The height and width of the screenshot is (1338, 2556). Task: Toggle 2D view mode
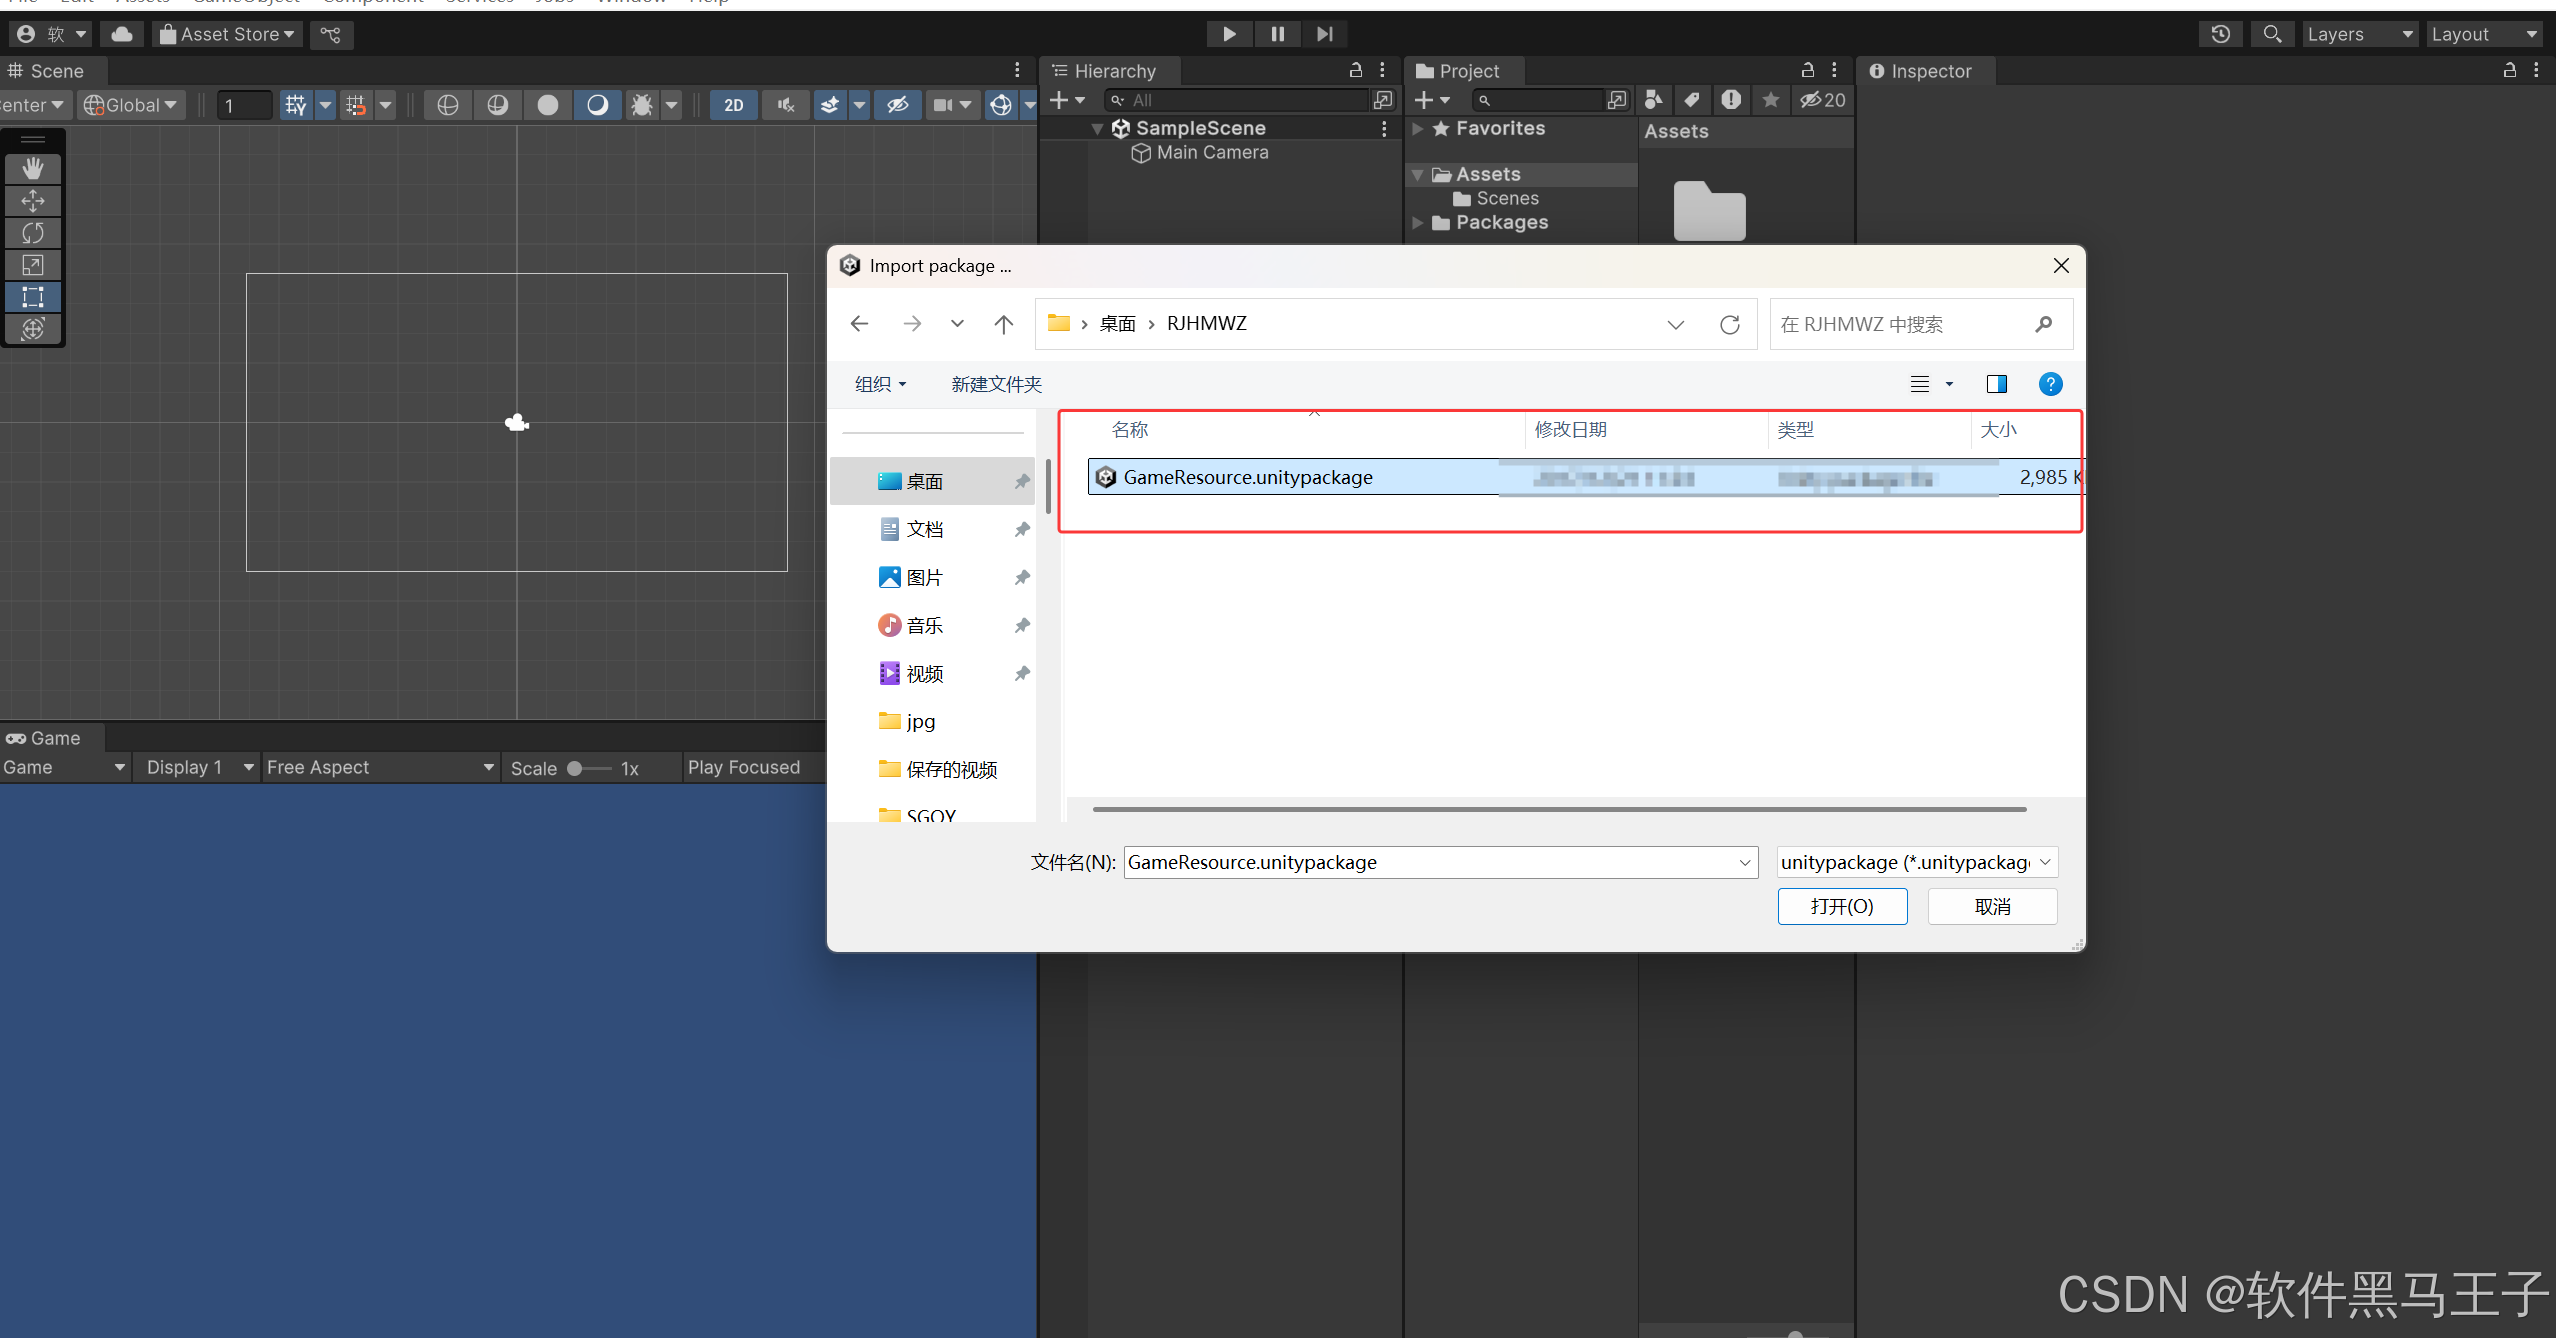[733, 105]
